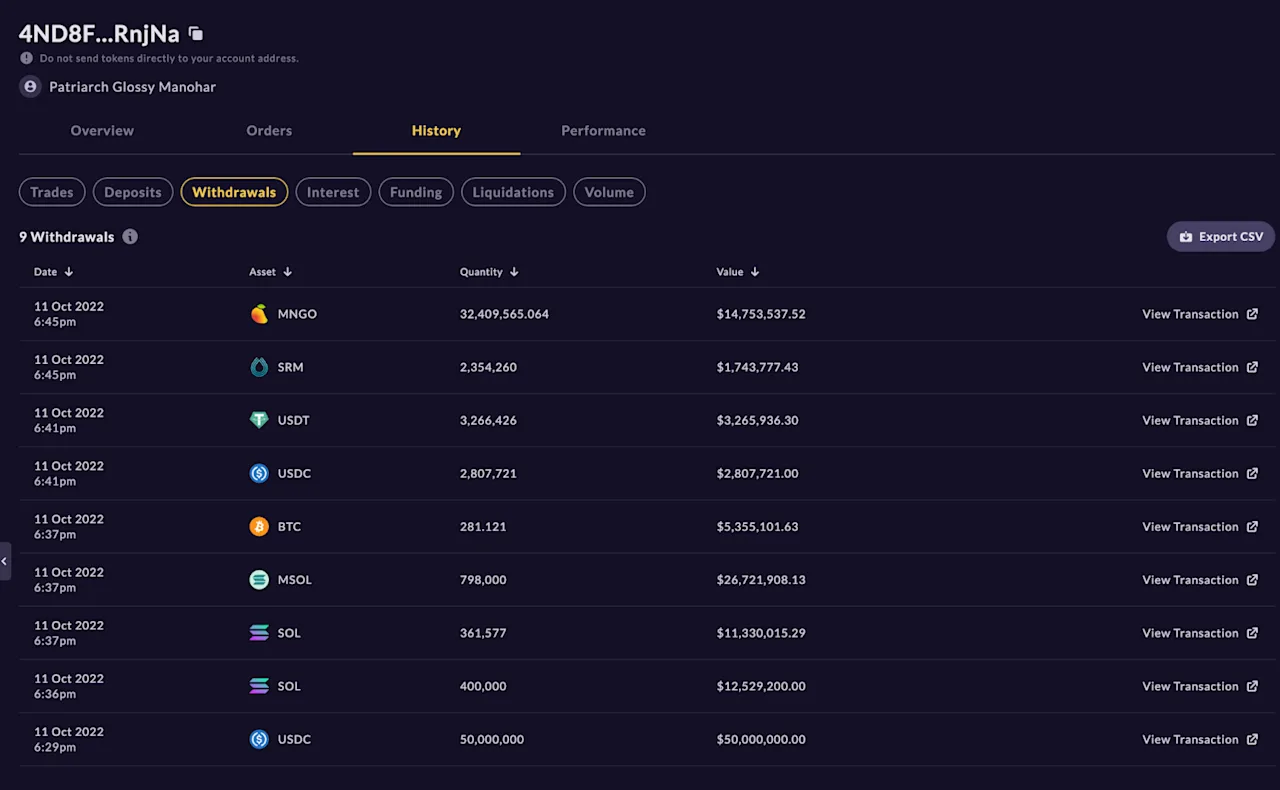Show the Funding history filter
1280x790 pixels.
416,192
